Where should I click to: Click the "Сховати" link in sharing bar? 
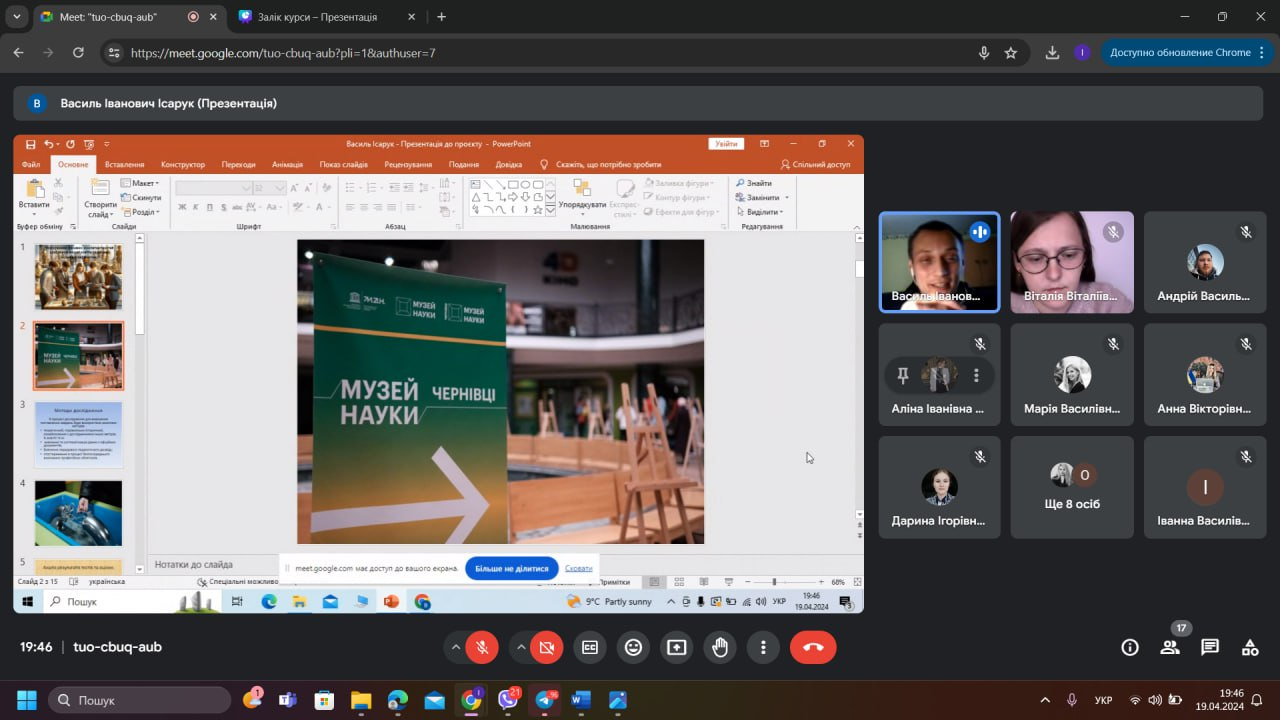point(579,568)
